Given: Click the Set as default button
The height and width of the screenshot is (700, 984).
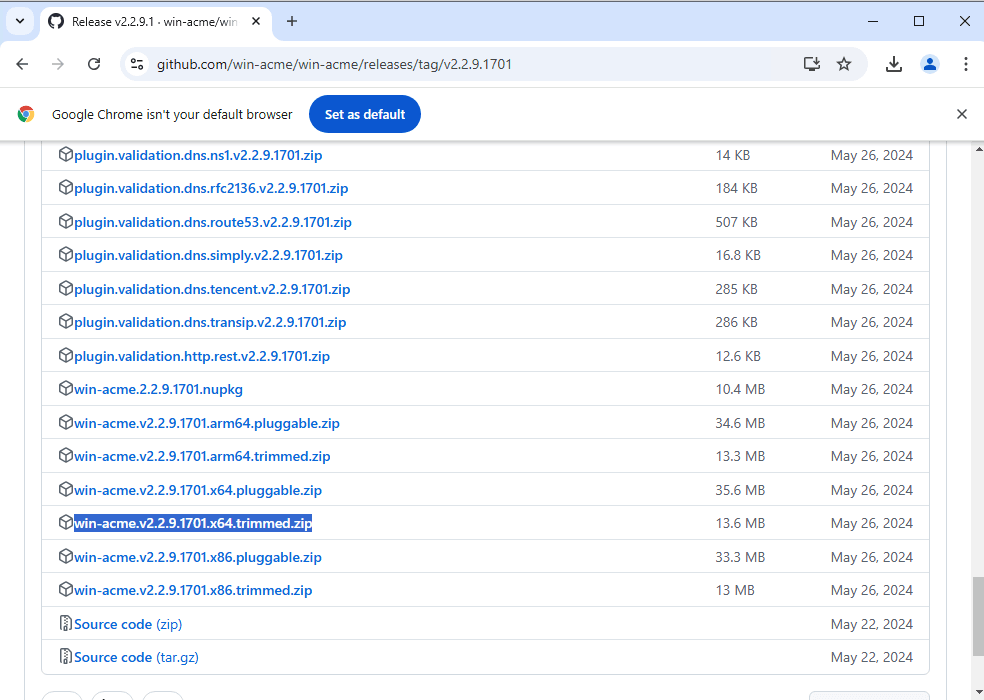Looking at the screenshot, I should (x=365, y=114).
